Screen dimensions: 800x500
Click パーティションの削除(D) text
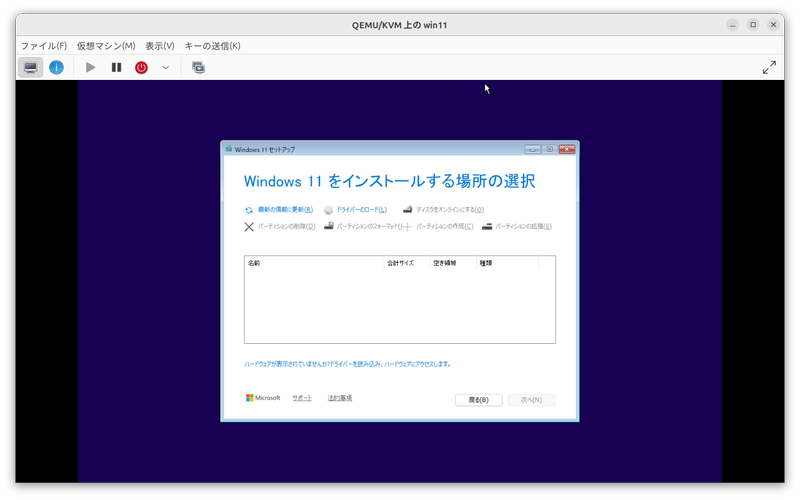pyautogui.click(x=286, y=227)
